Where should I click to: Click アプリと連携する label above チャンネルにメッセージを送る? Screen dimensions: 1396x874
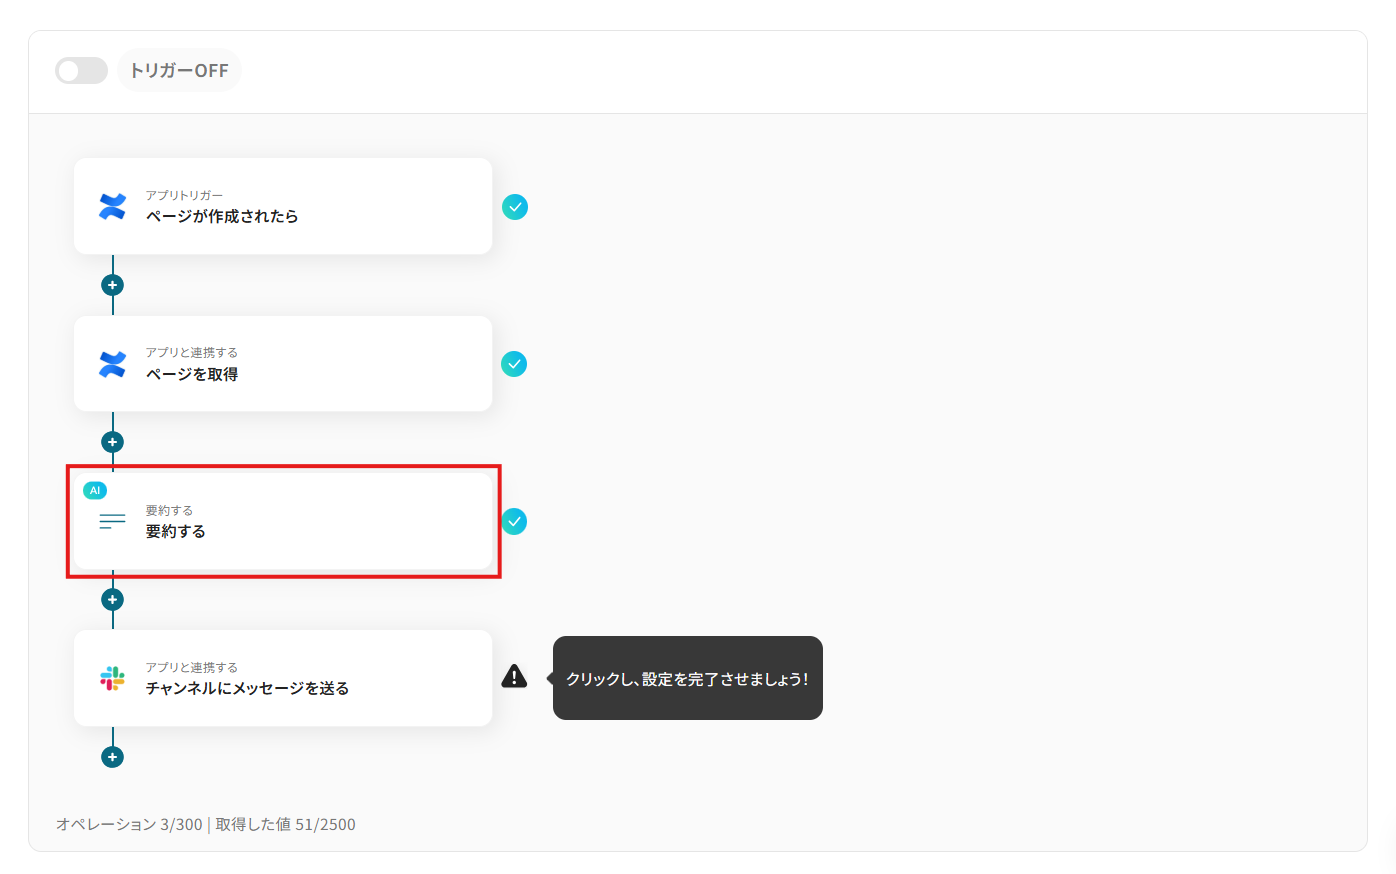[x=192, y=667]
